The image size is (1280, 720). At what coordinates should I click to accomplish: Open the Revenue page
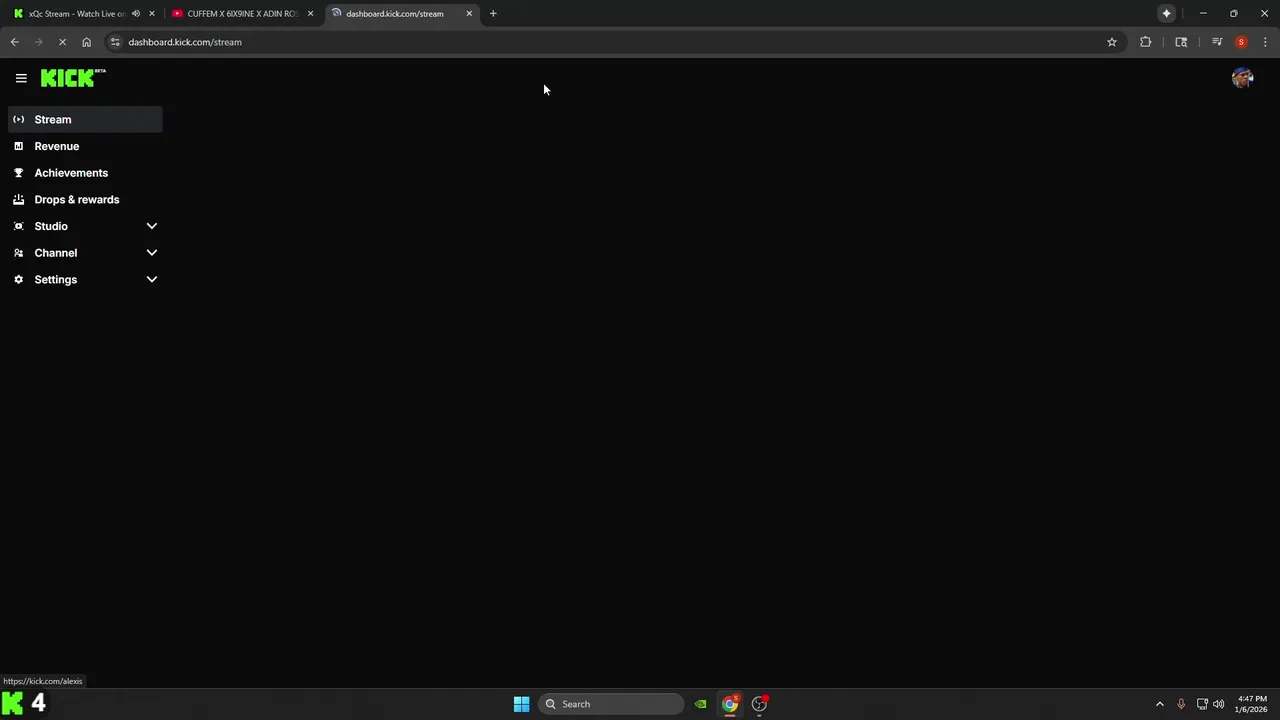[85, 146]
